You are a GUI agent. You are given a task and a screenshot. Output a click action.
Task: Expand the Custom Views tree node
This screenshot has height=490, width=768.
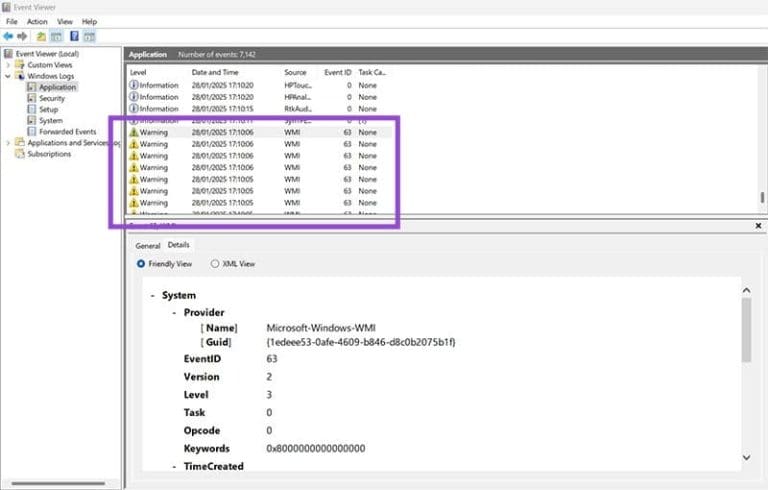click(x=8, y=65)
